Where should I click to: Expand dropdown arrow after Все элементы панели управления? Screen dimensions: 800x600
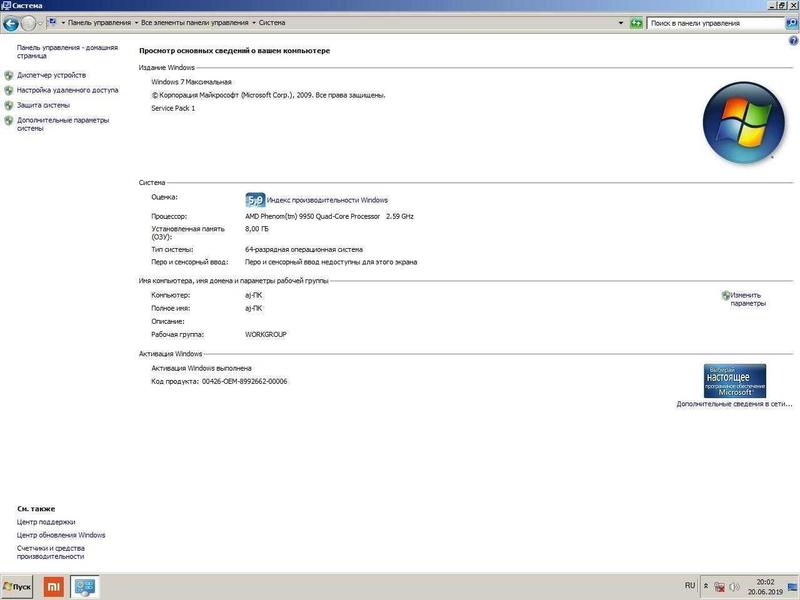click(x=254, y=23)
